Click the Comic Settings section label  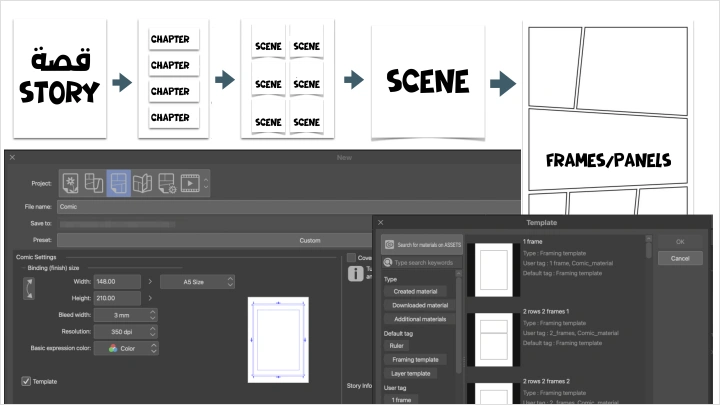click(36, 257)
